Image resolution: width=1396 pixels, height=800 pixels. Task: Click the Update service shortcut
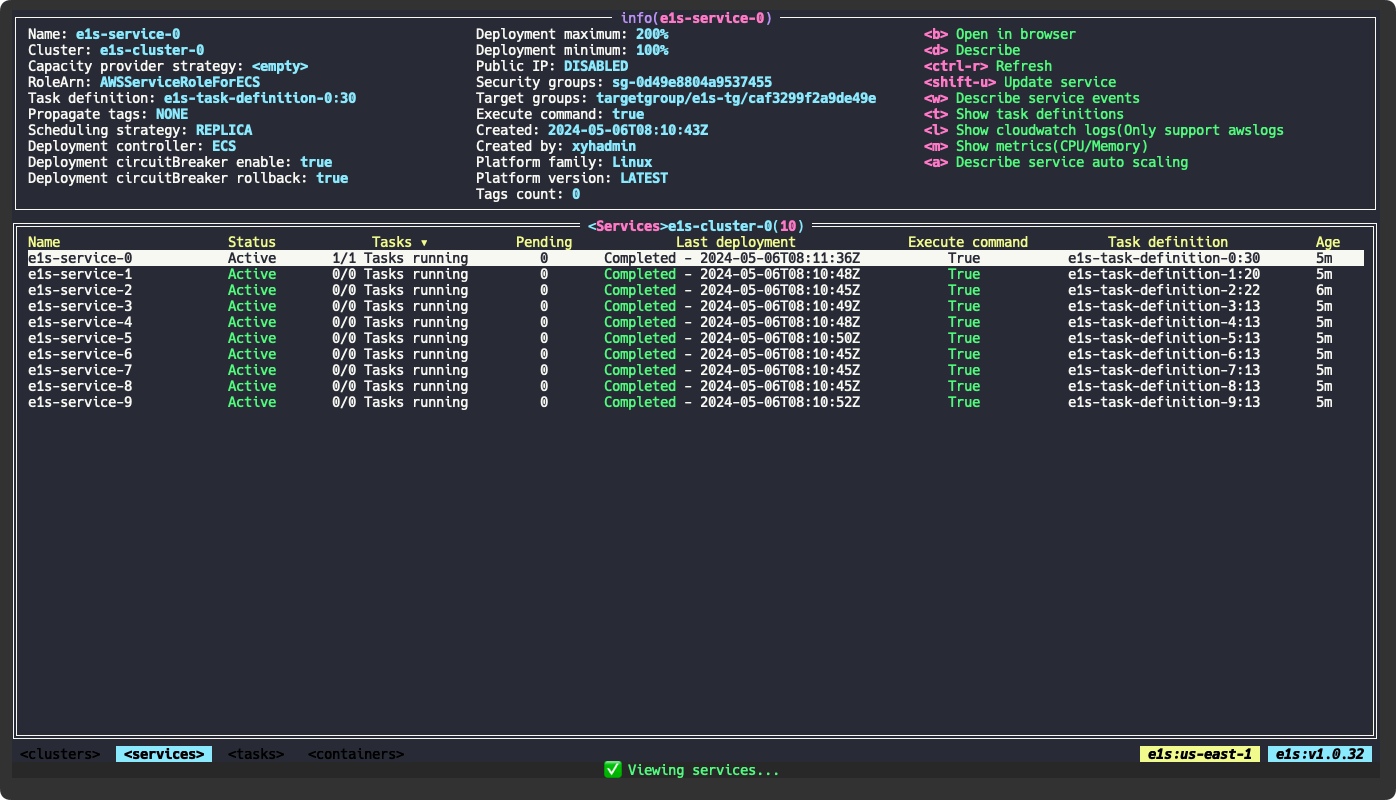(x=1020, y=82)
